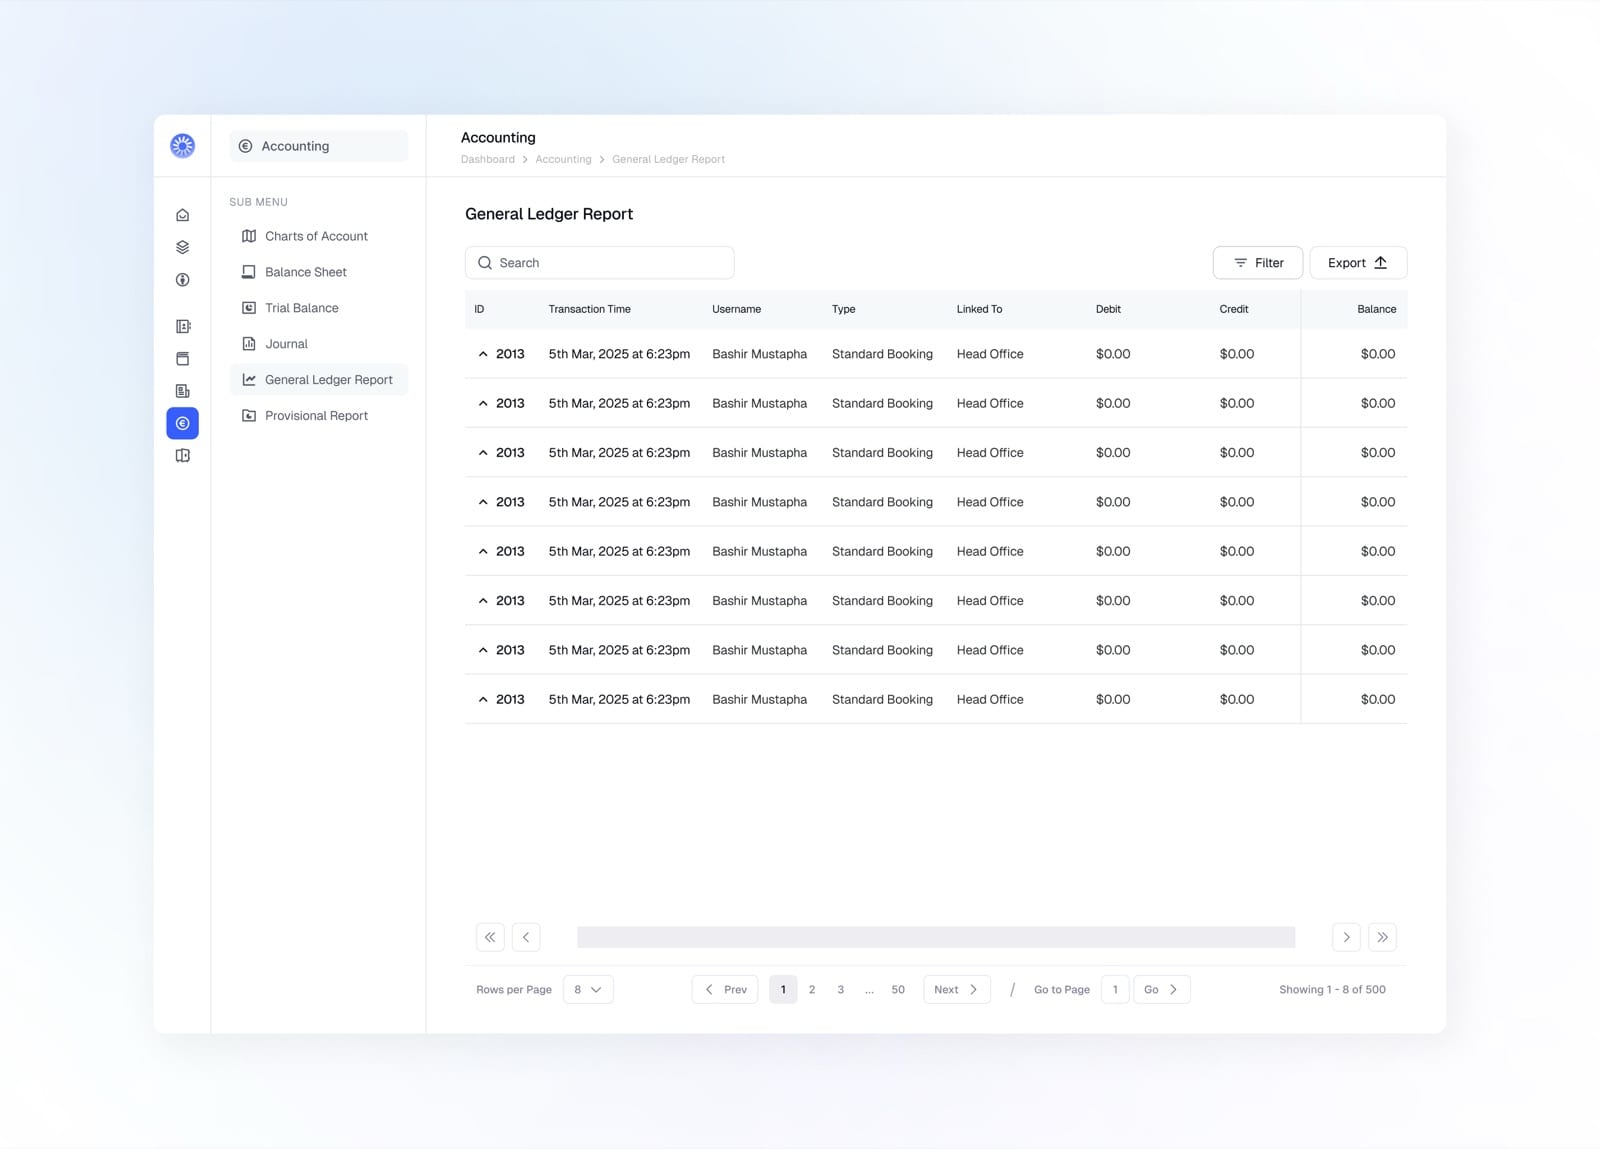The width and height of the screenshot is (1600, 1149).
Task: Focus the Search input field
Action: [x=600, y=263]
